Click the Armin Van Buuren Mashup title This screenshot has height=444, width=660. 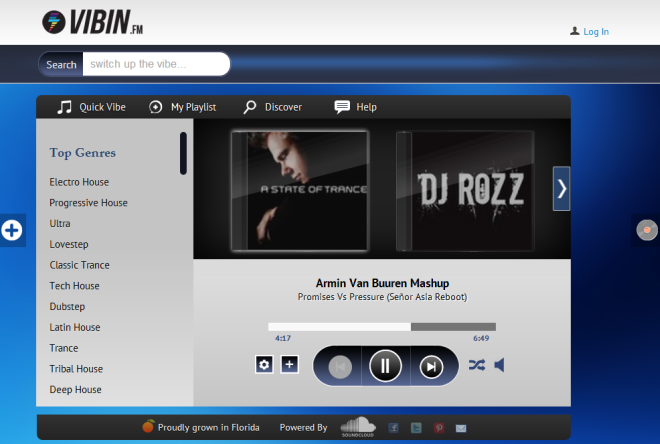(x=382, y=283)
